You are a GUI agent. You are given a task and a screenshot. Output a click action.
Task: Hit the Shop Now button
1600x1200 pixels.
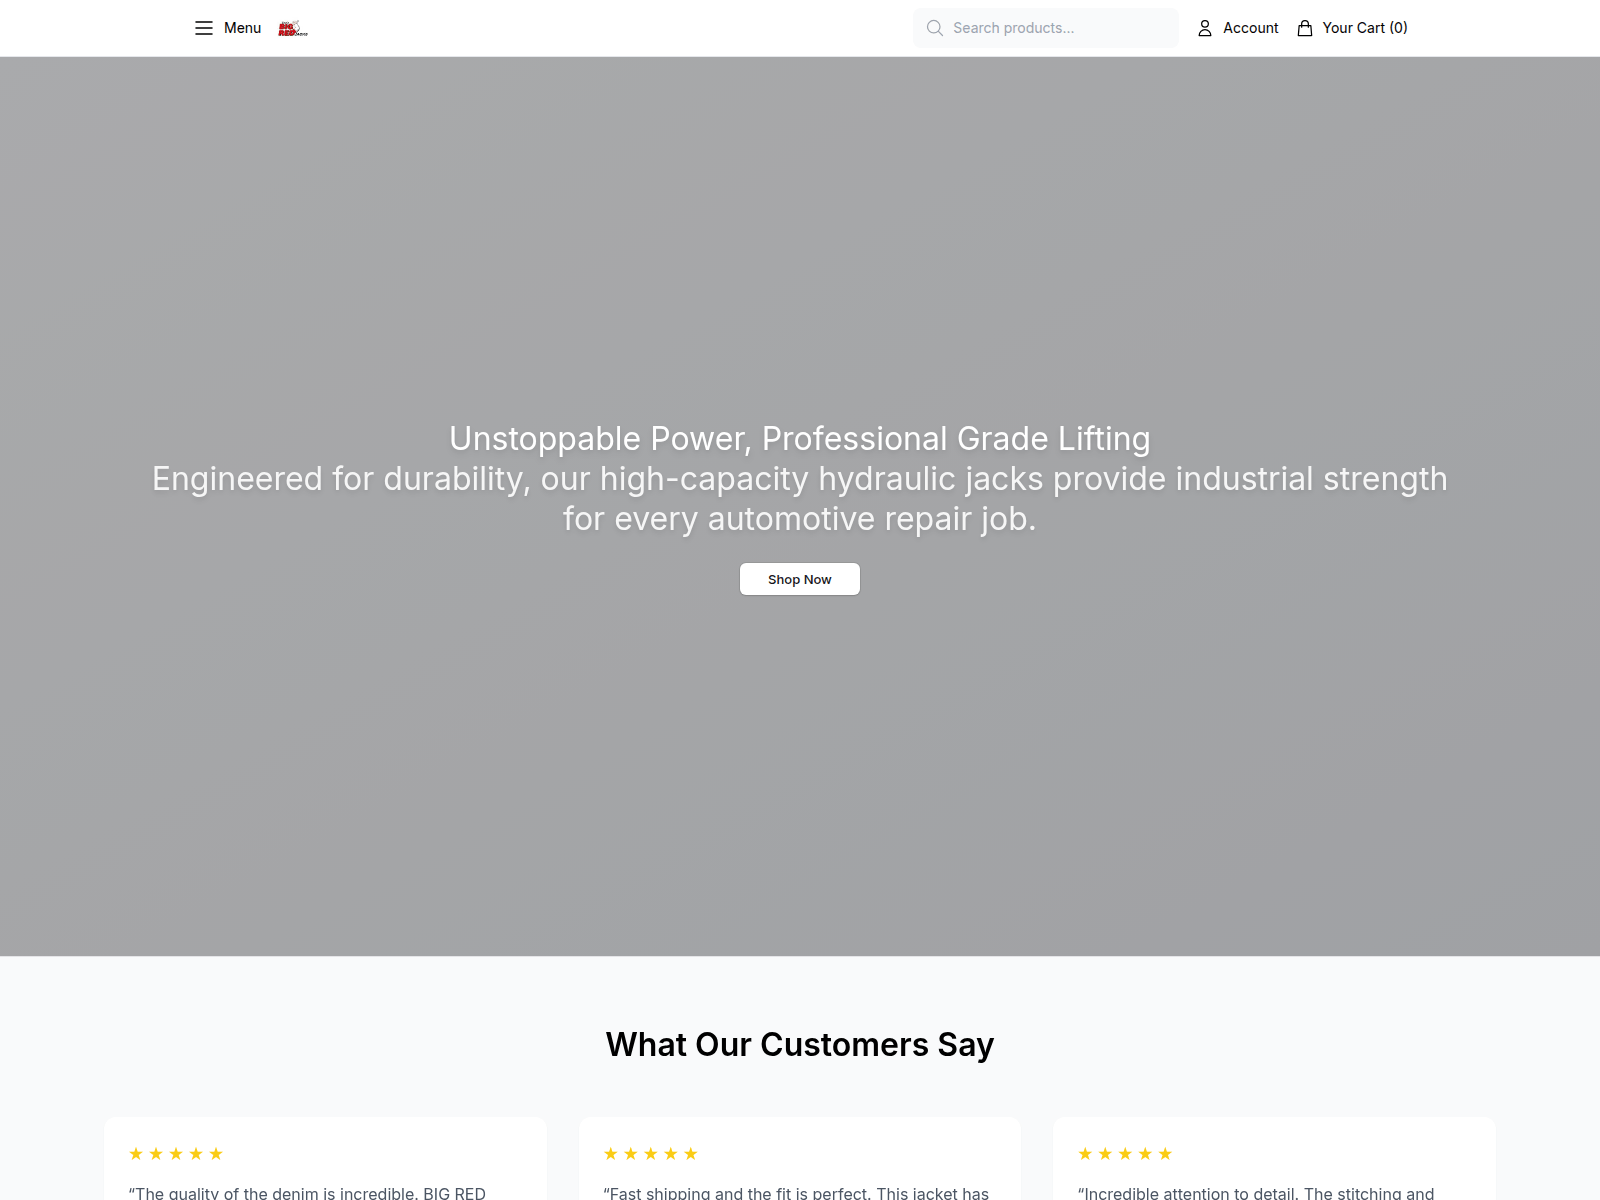(800, 579)
